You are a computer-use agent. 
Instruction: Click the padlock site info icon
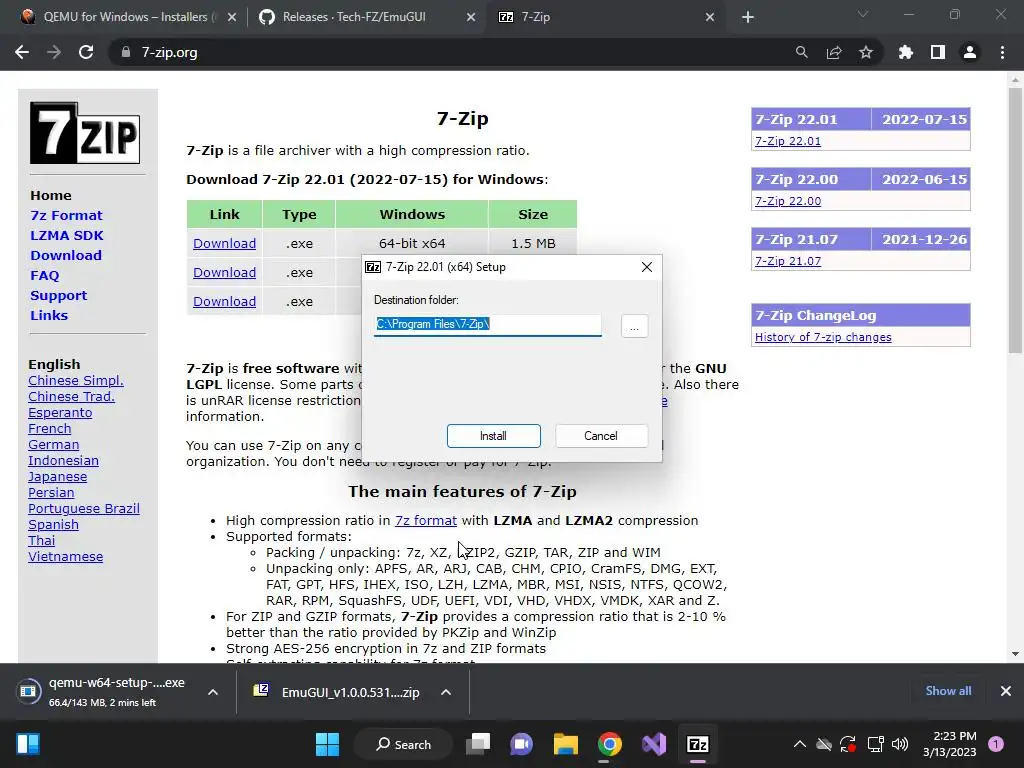pyautogui.click(x=125, y=52)
